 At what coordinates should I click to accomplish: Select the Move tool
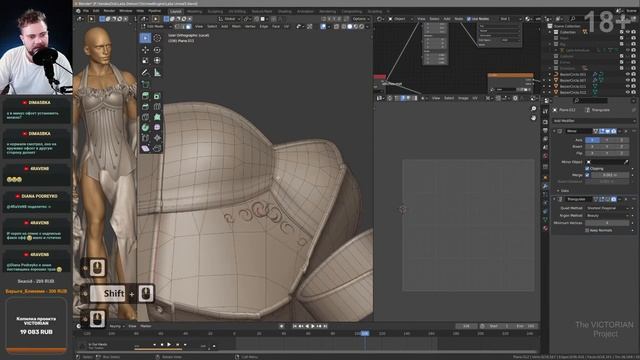(145, 49)
